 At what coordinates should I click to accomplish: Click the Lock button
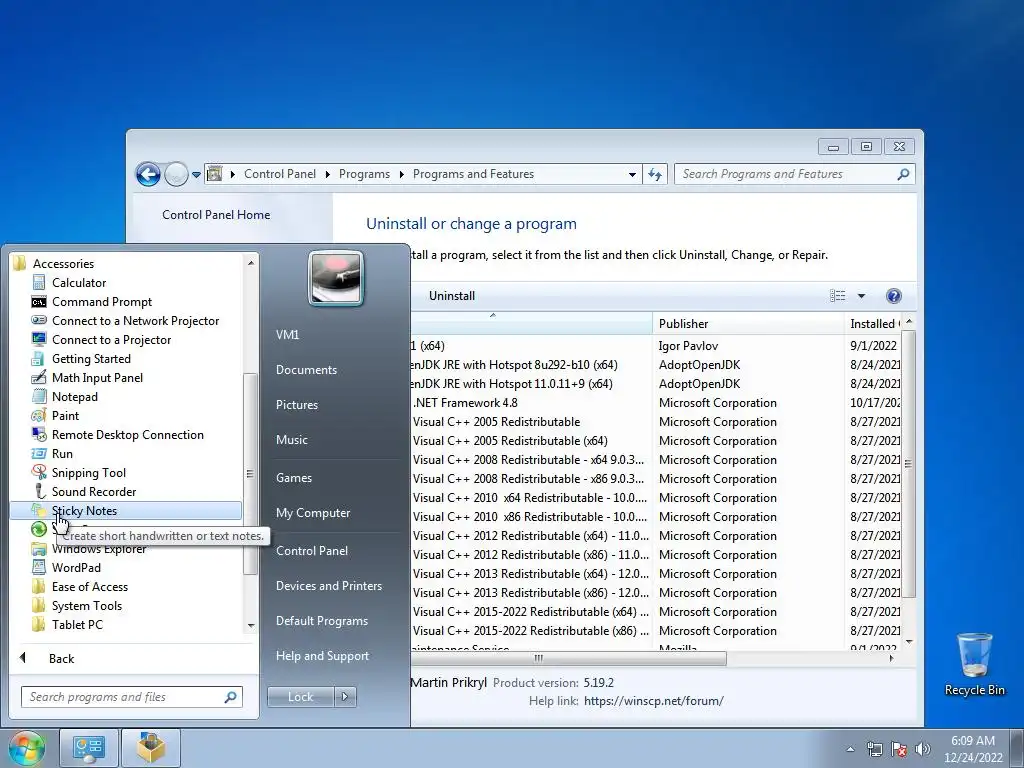point(300,697)
